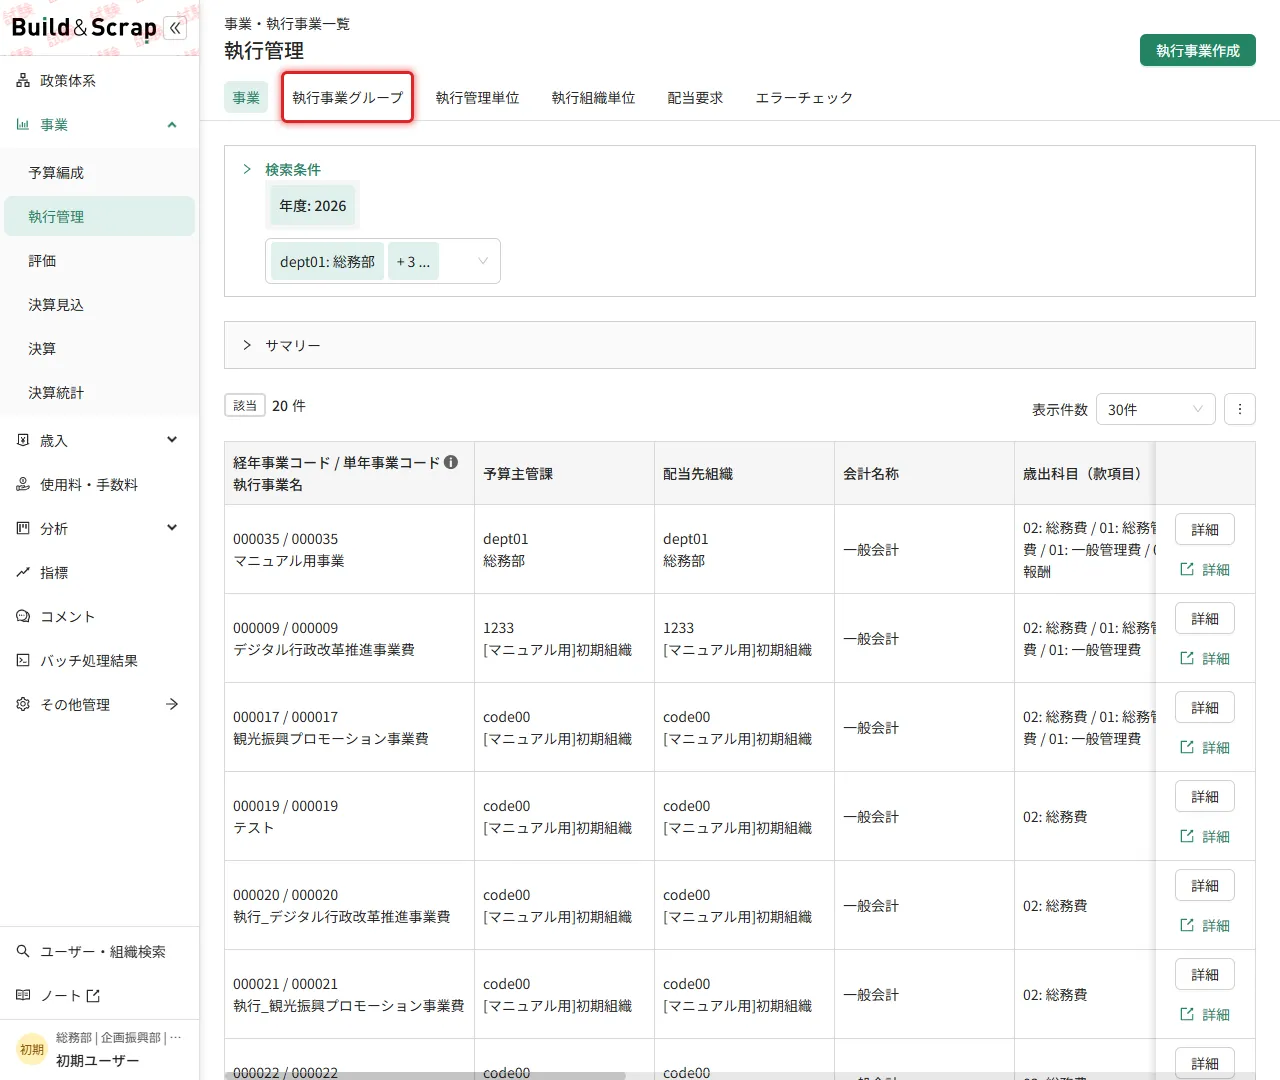Expand the 検索条件 panel
The image size is (1280, 1080).
click(247, 169)
